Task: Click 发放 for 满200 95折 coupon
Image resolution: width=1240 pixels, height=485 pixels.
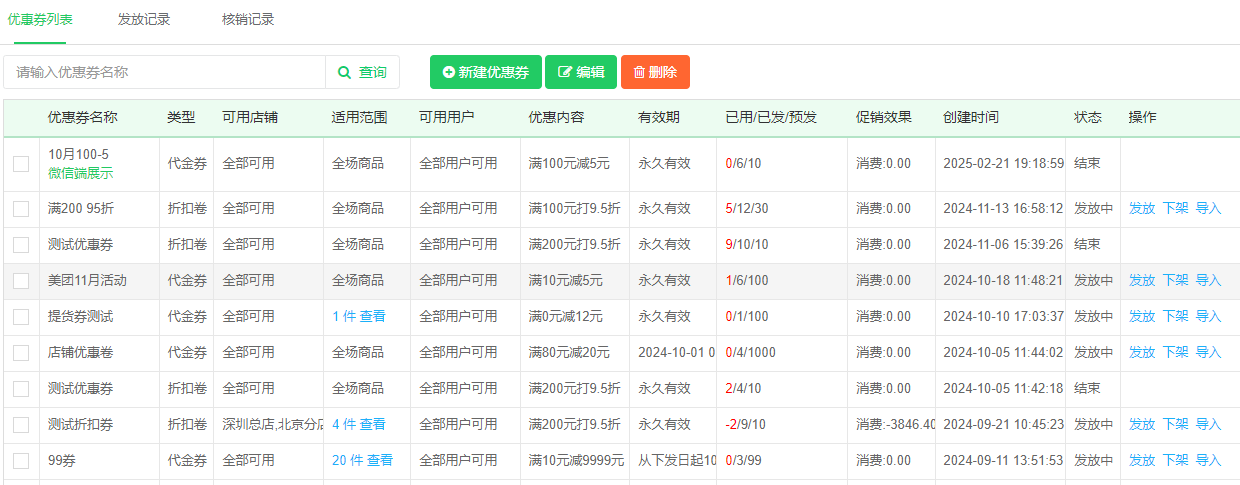Action: click(1142, 209)
